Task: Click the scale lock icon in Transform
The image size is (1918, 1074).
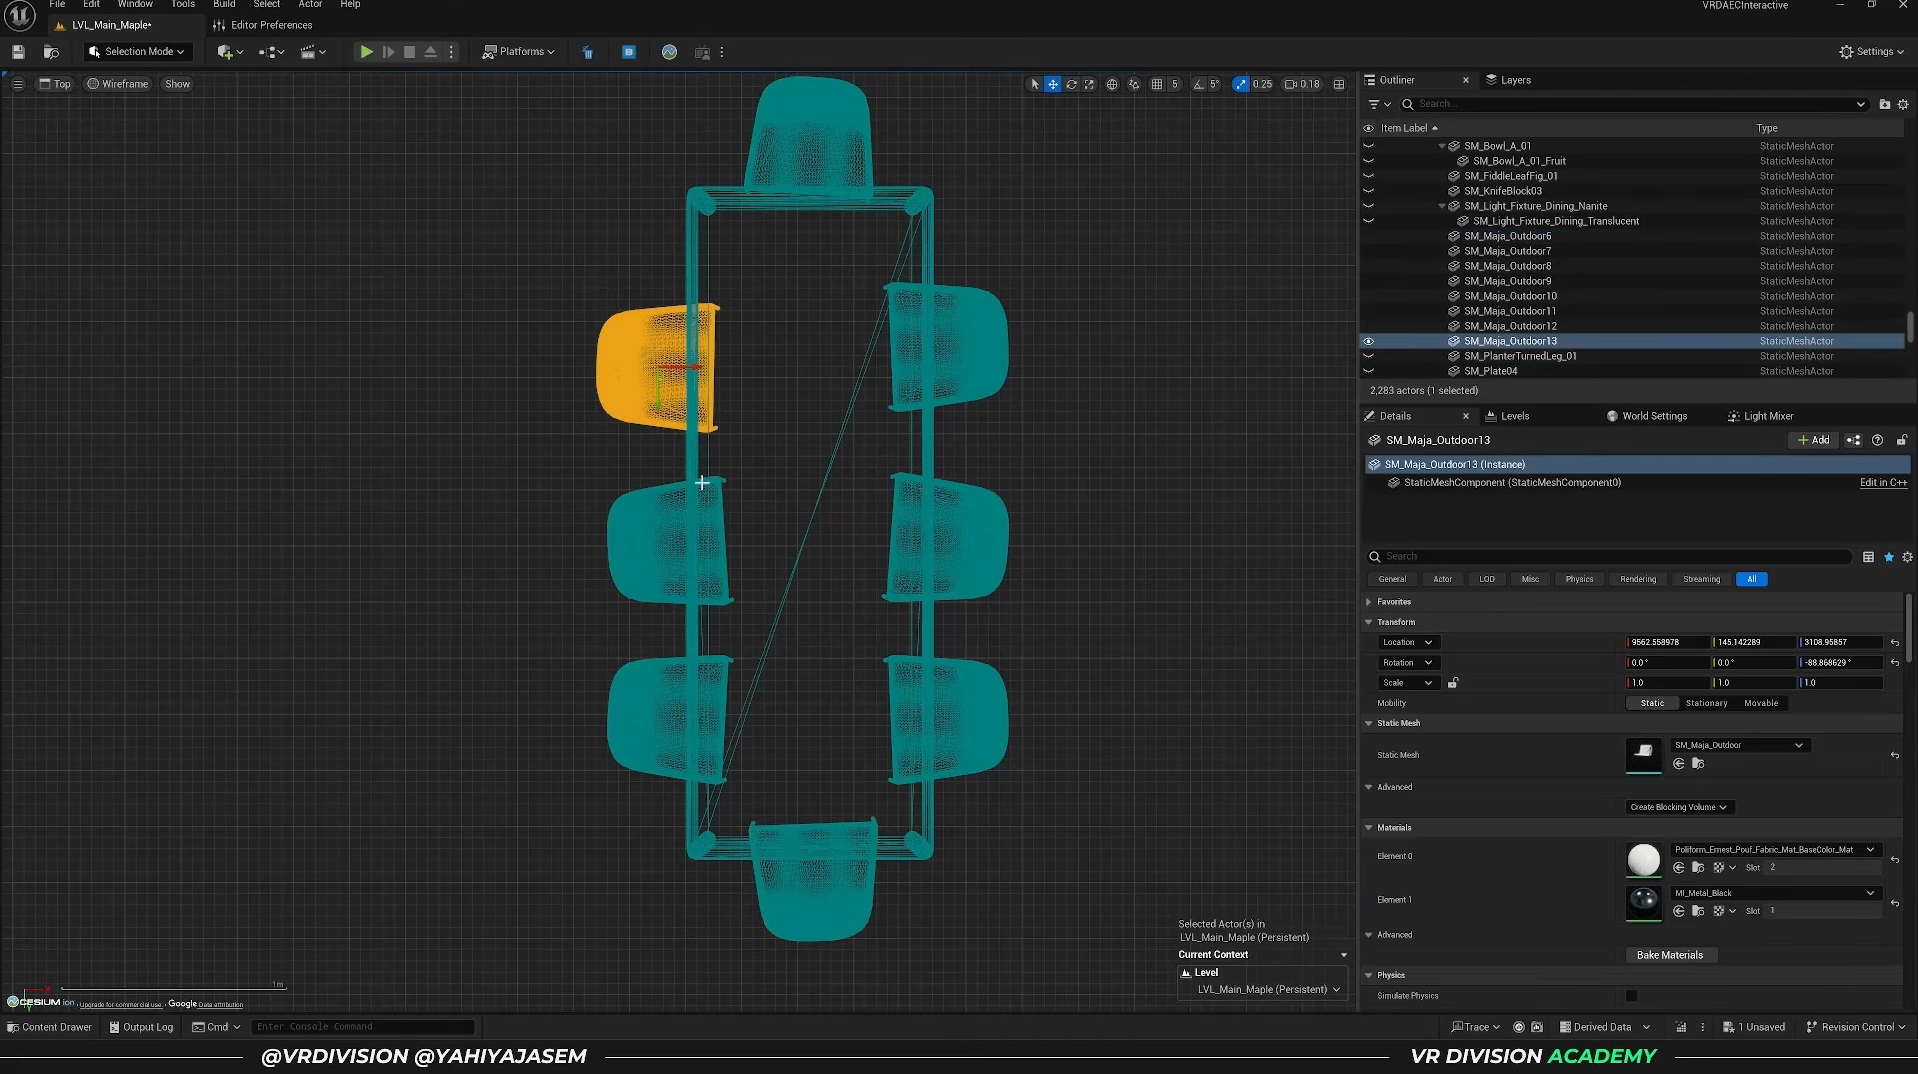Action: tap(1453, 683)
